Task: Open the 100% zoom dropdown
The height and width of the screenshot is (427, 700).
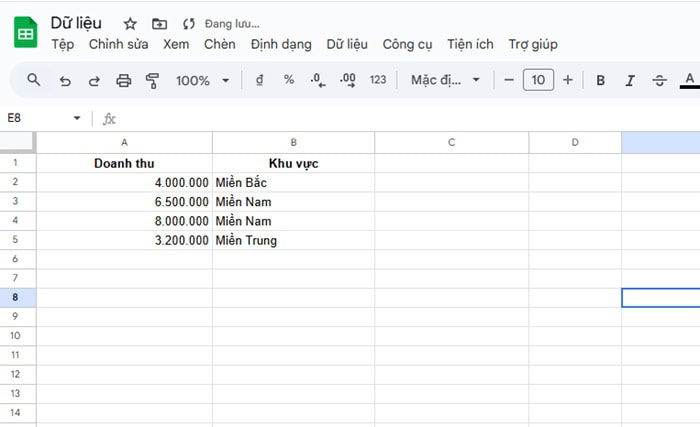Action: 203,80
